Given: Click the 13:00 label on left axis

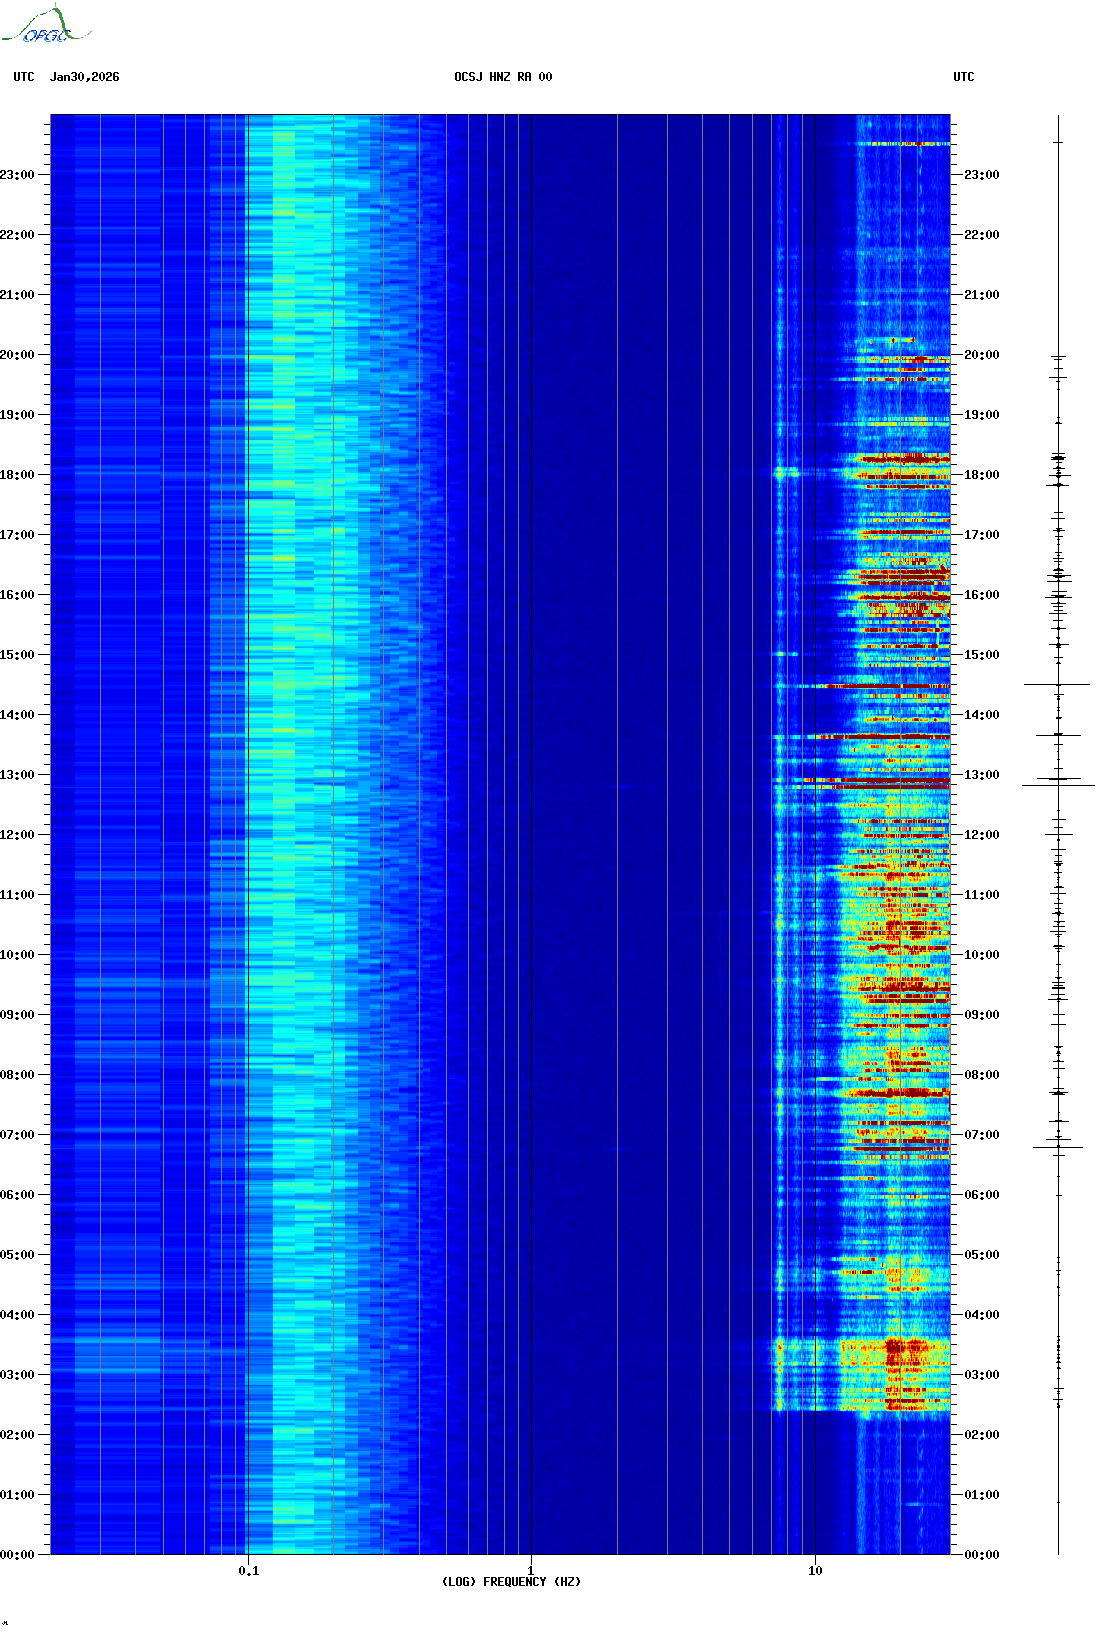Looking at the screenshot, I should [17, 775].
